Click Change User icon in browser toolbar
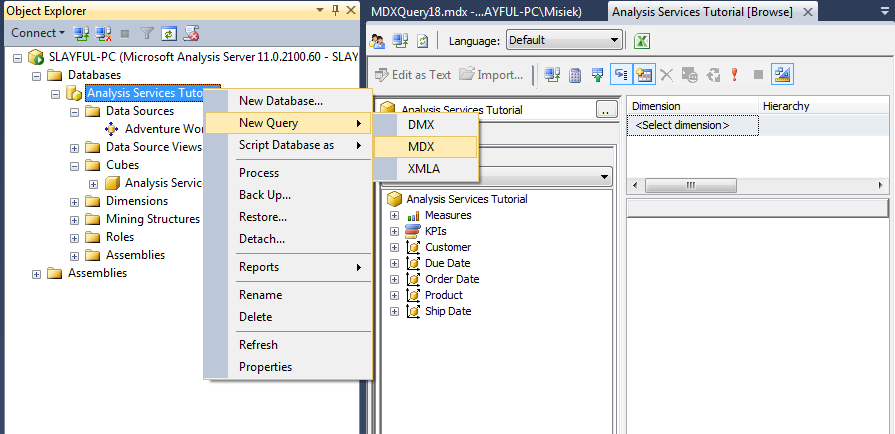This screenshot has width=895, height=434. pos(377,41)
